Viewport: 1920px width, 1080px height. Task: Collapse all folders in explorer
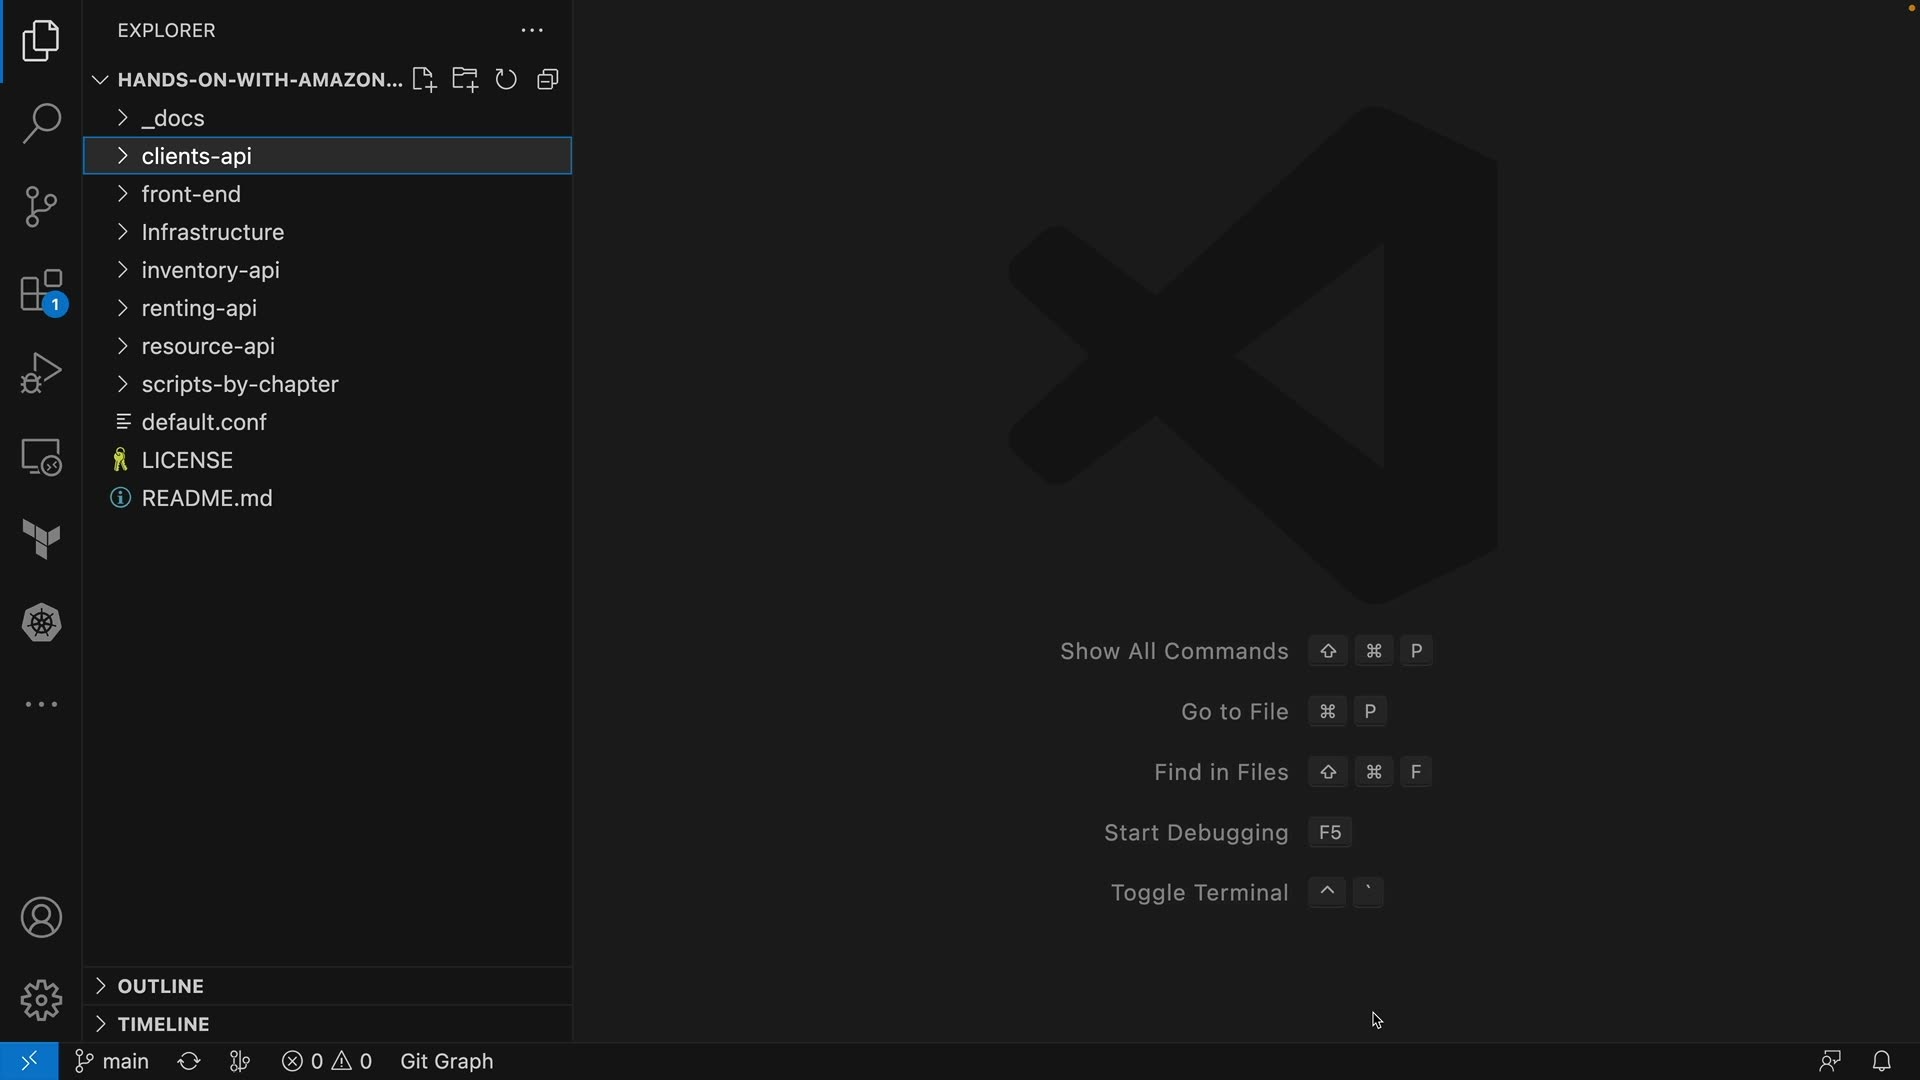(x=548, y=80)
